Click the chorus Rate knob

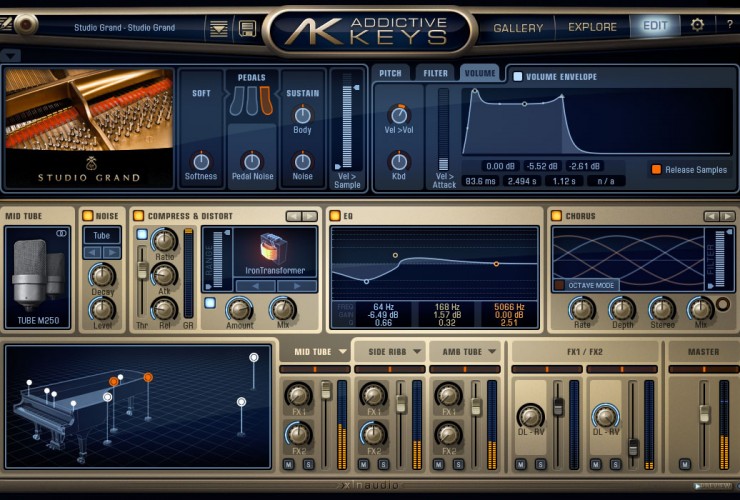pyautogui.click(x=582, y=310)
